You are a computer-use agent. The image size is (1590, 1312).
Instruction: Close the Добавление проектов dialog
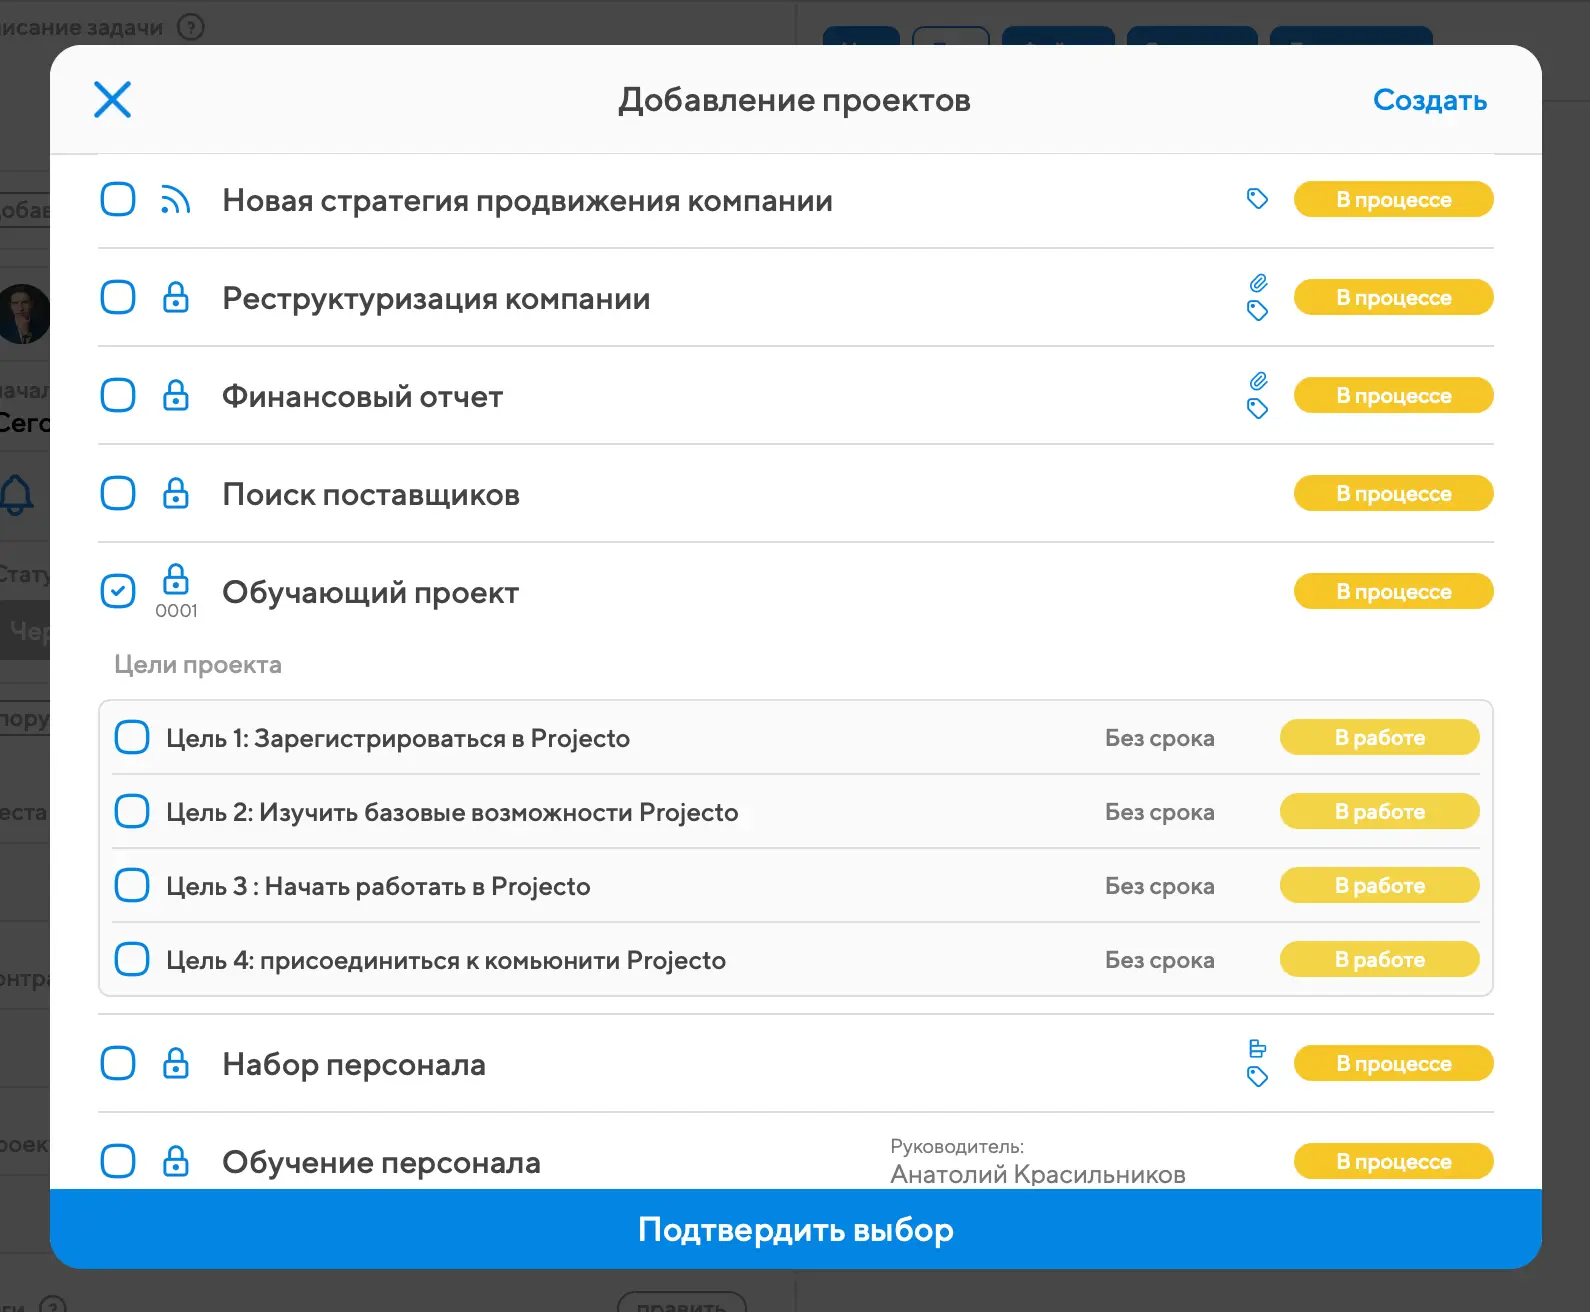pyautogui.click(x=112, y=100)
